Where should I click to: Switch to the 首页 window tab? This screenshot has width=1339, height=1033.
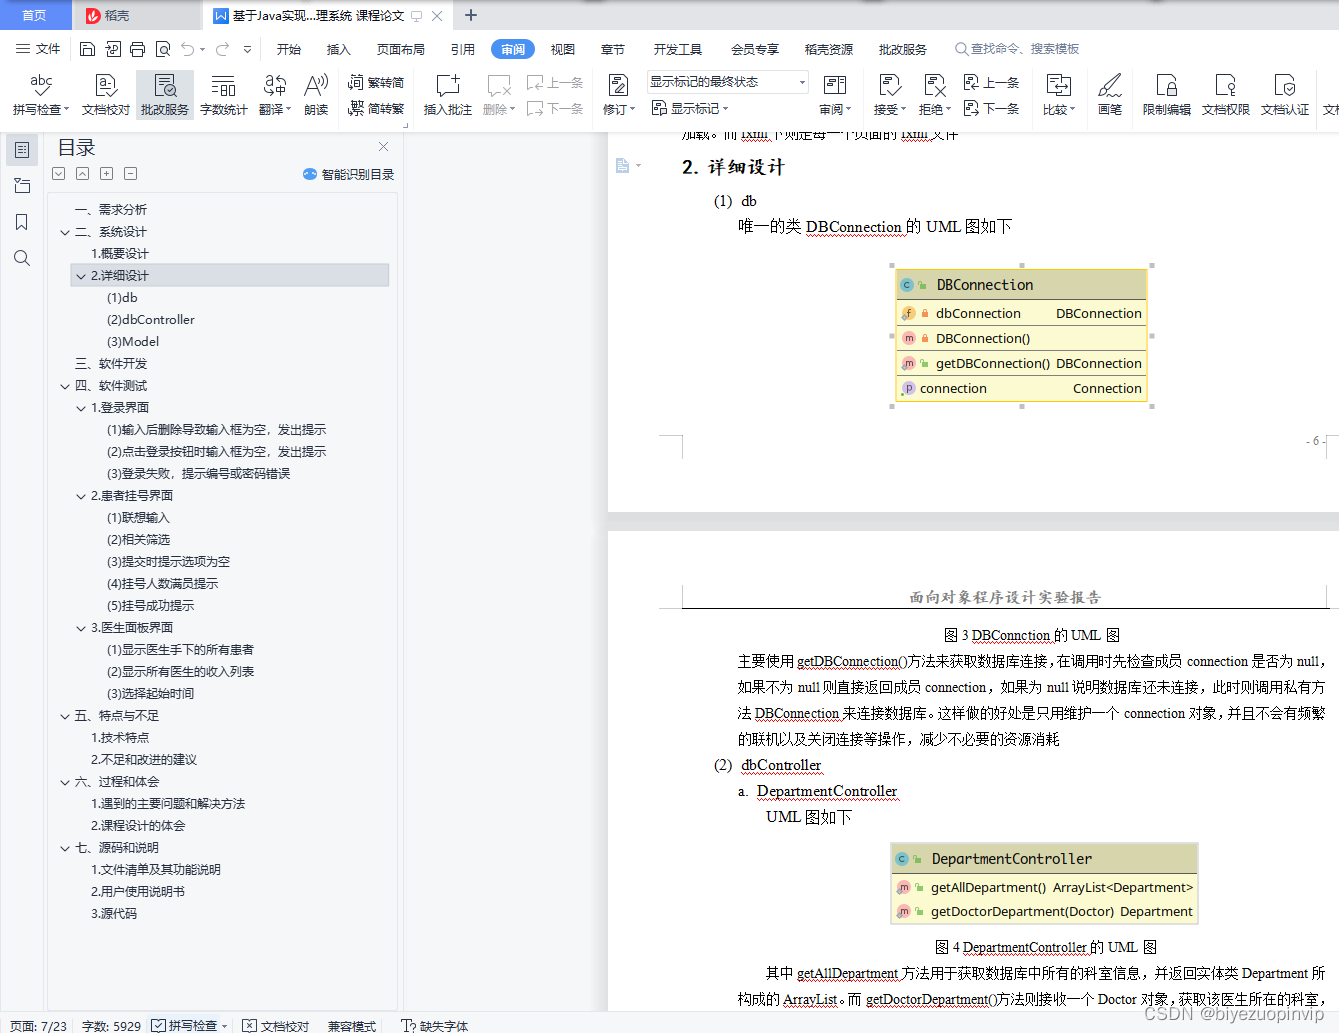point(35,15)
